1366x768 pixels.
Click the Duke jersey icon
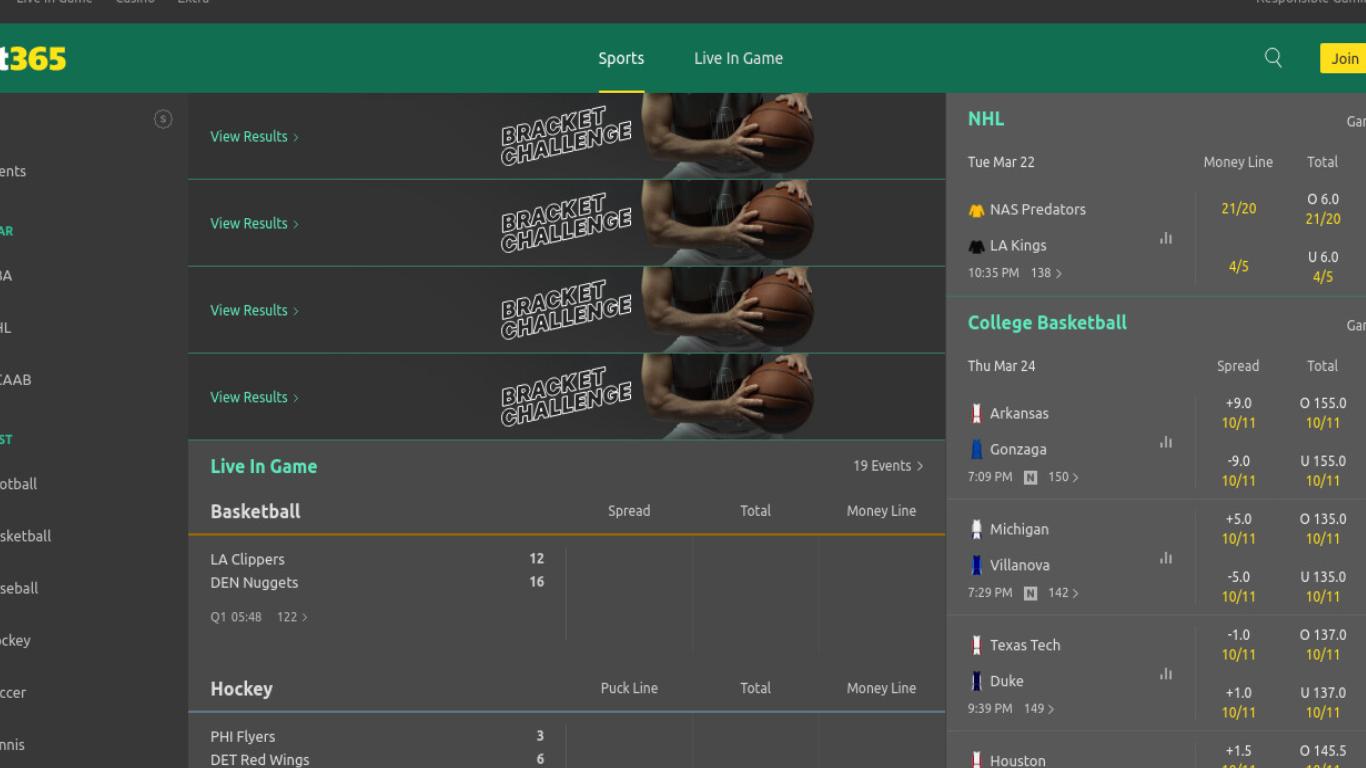point(976,681)
